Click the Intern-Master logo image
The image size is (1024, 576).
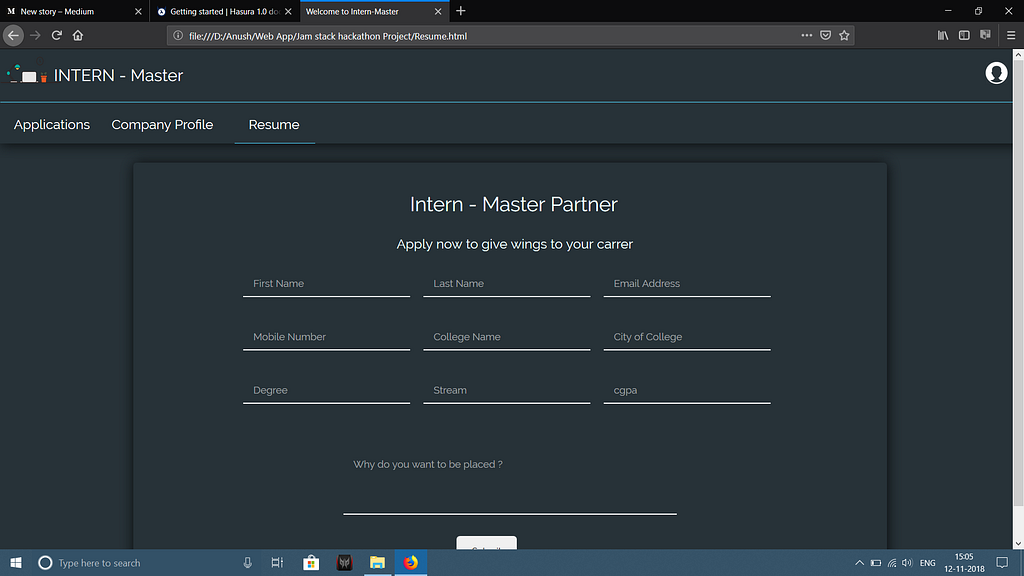(x=27, y=74)
